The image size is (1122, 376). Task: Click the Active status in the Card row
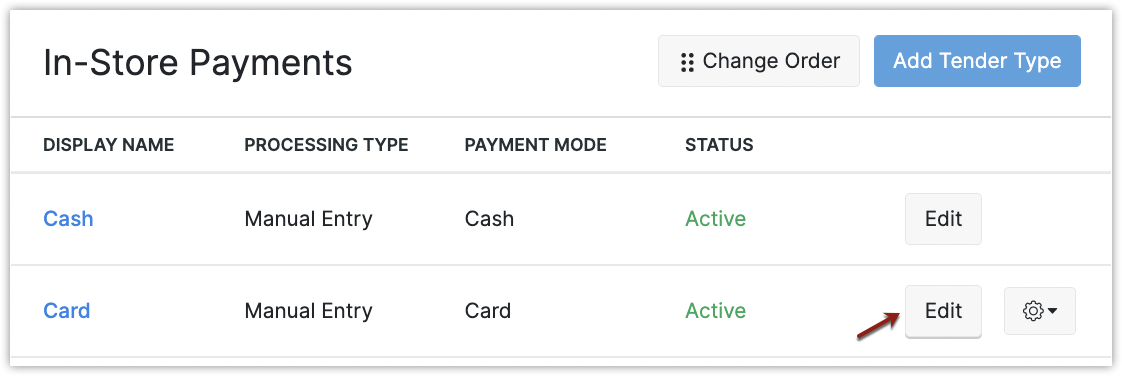(716, 311)
